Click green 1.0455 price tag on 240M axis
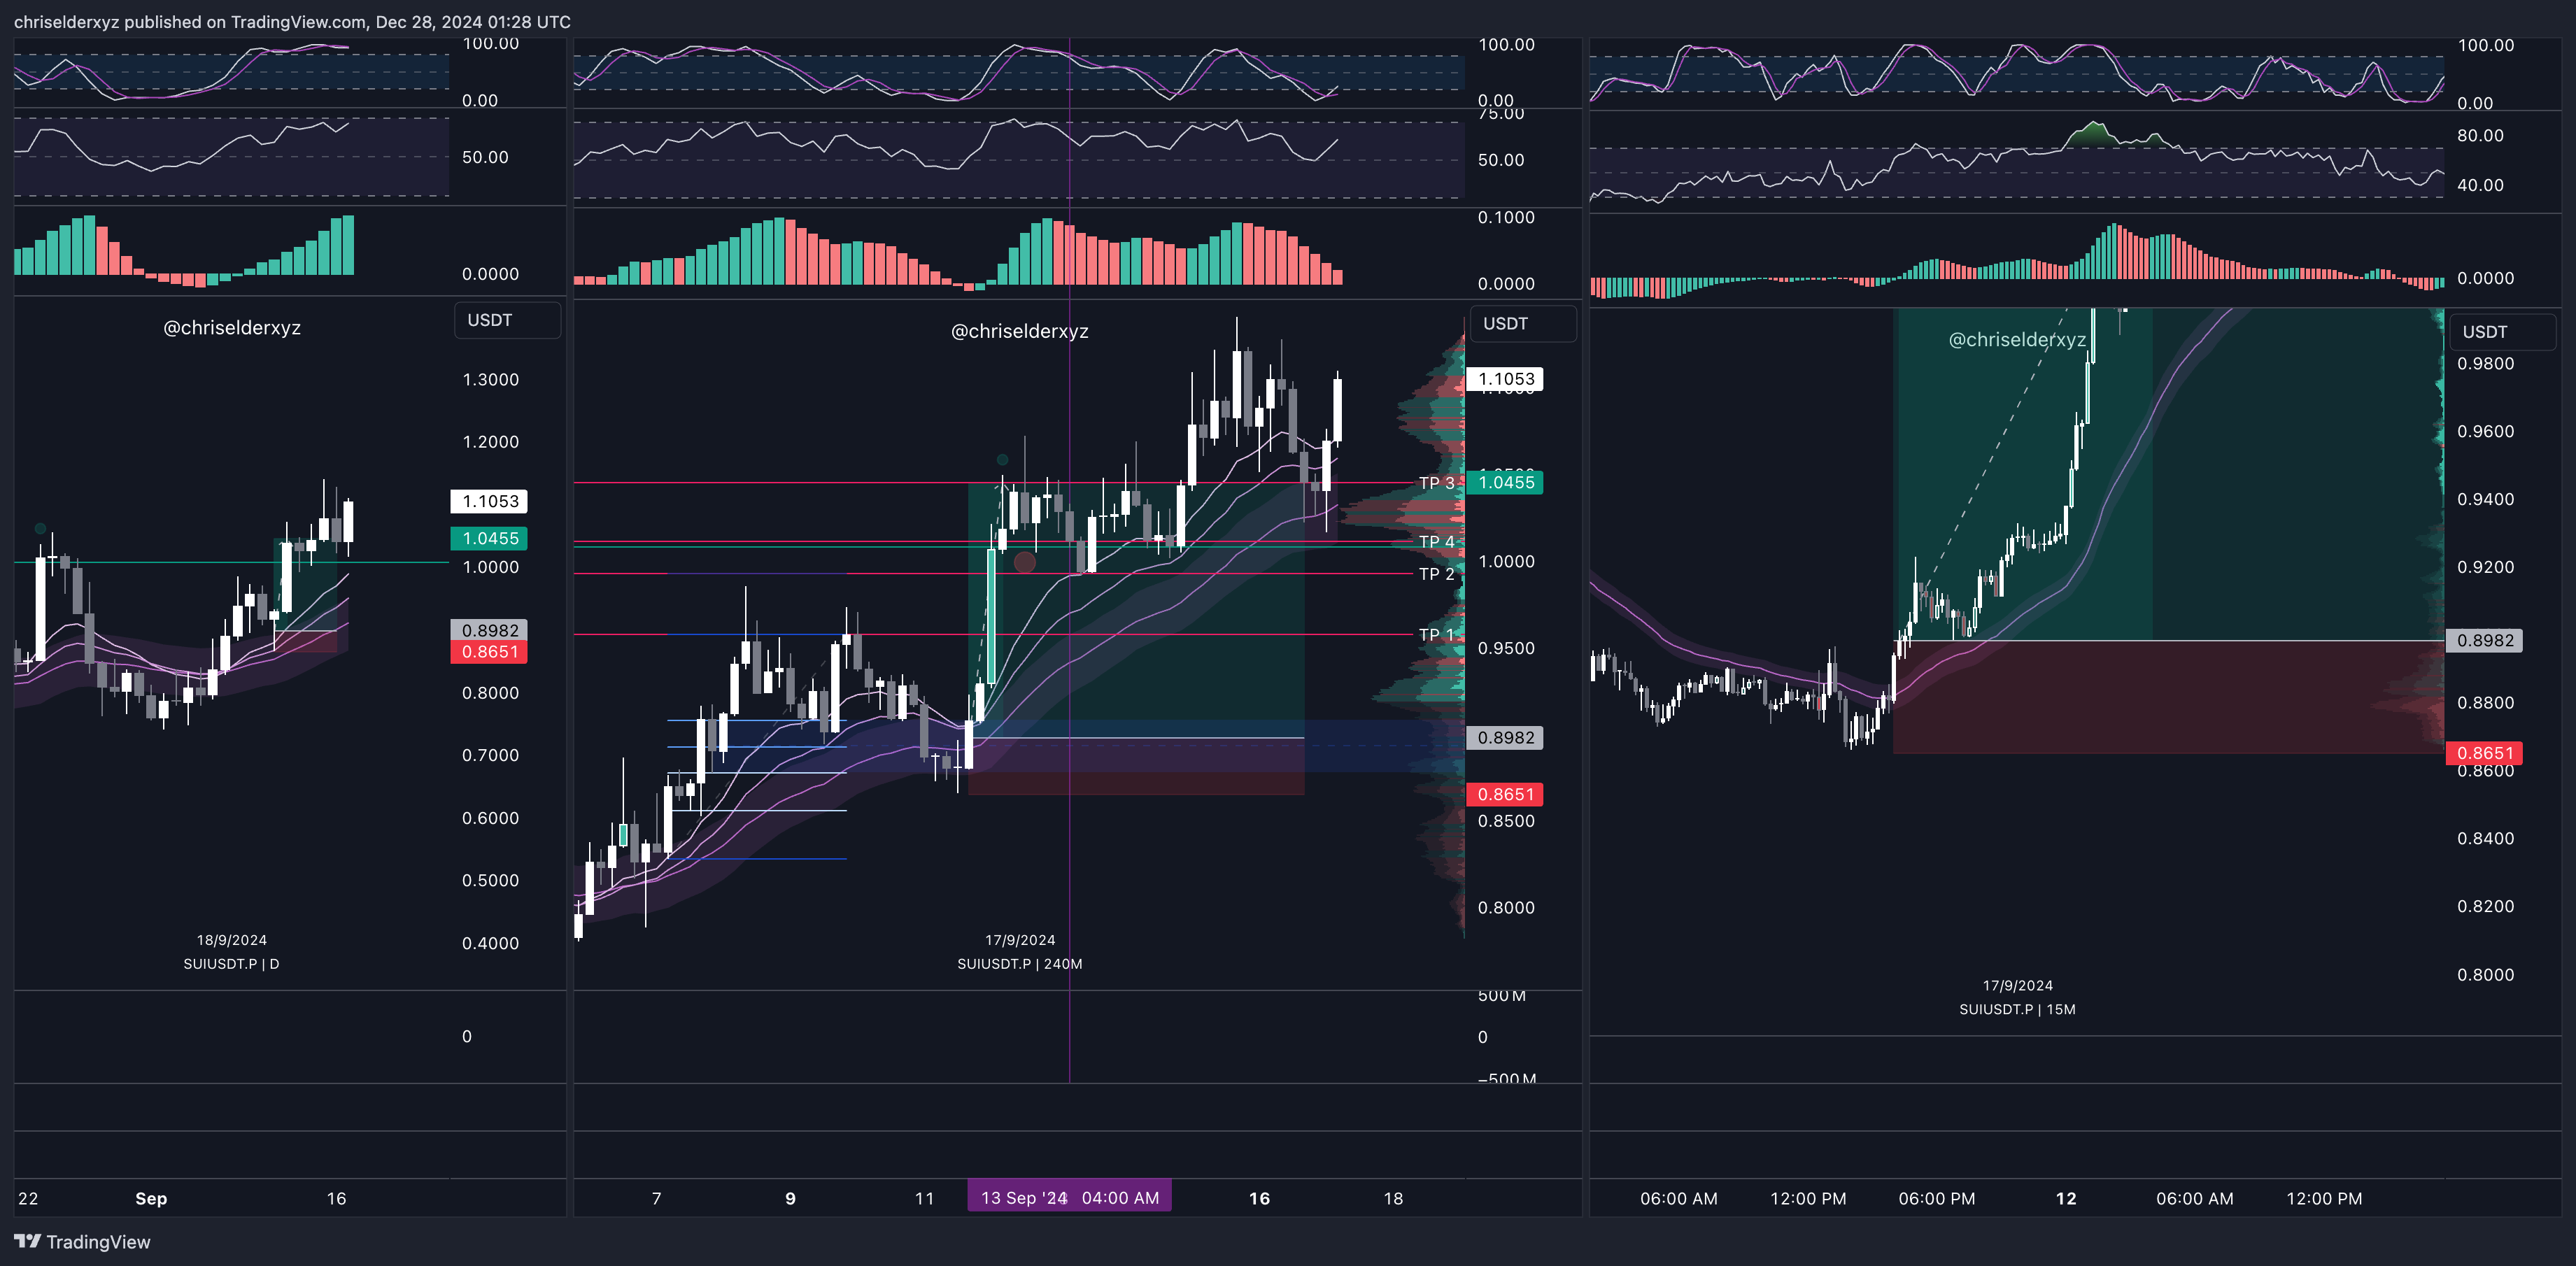 [1505, 482]
